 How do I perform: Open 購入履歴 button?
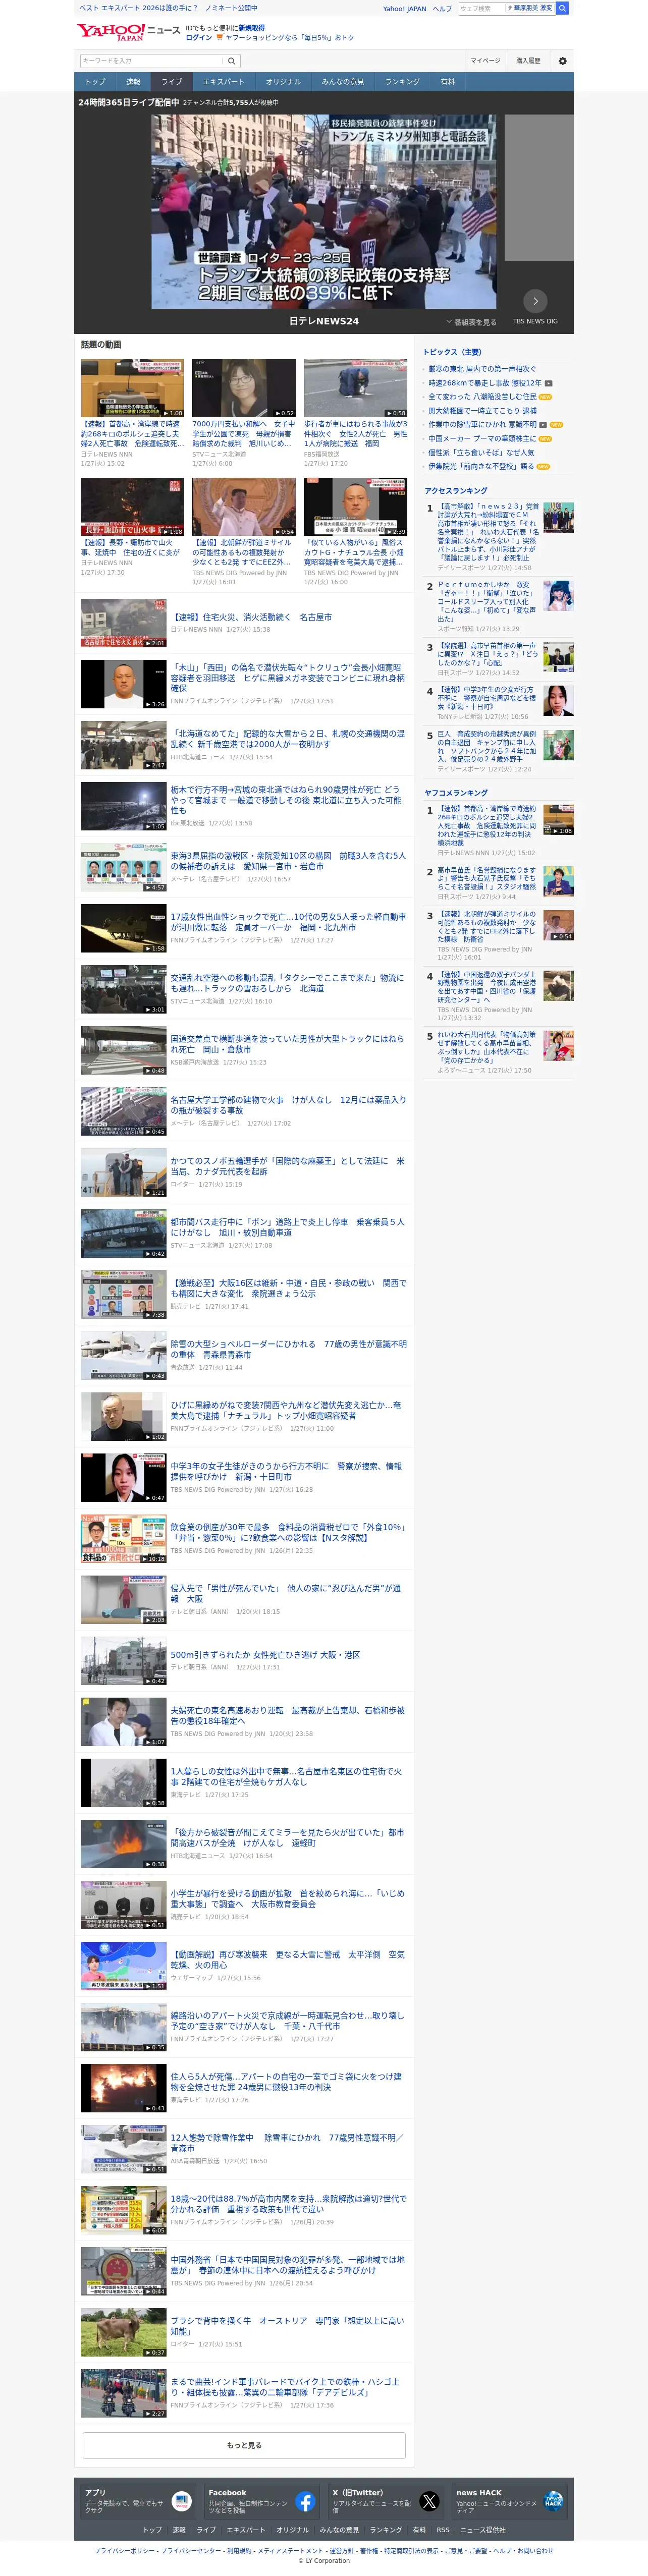click(528, 61)
